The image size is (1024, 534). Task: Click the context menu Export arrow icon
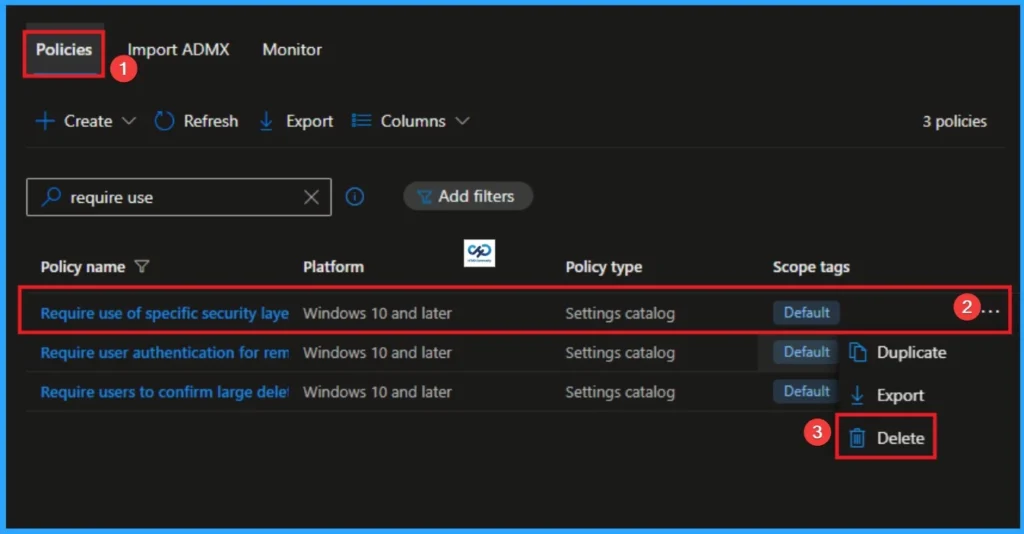coord(857,396)
